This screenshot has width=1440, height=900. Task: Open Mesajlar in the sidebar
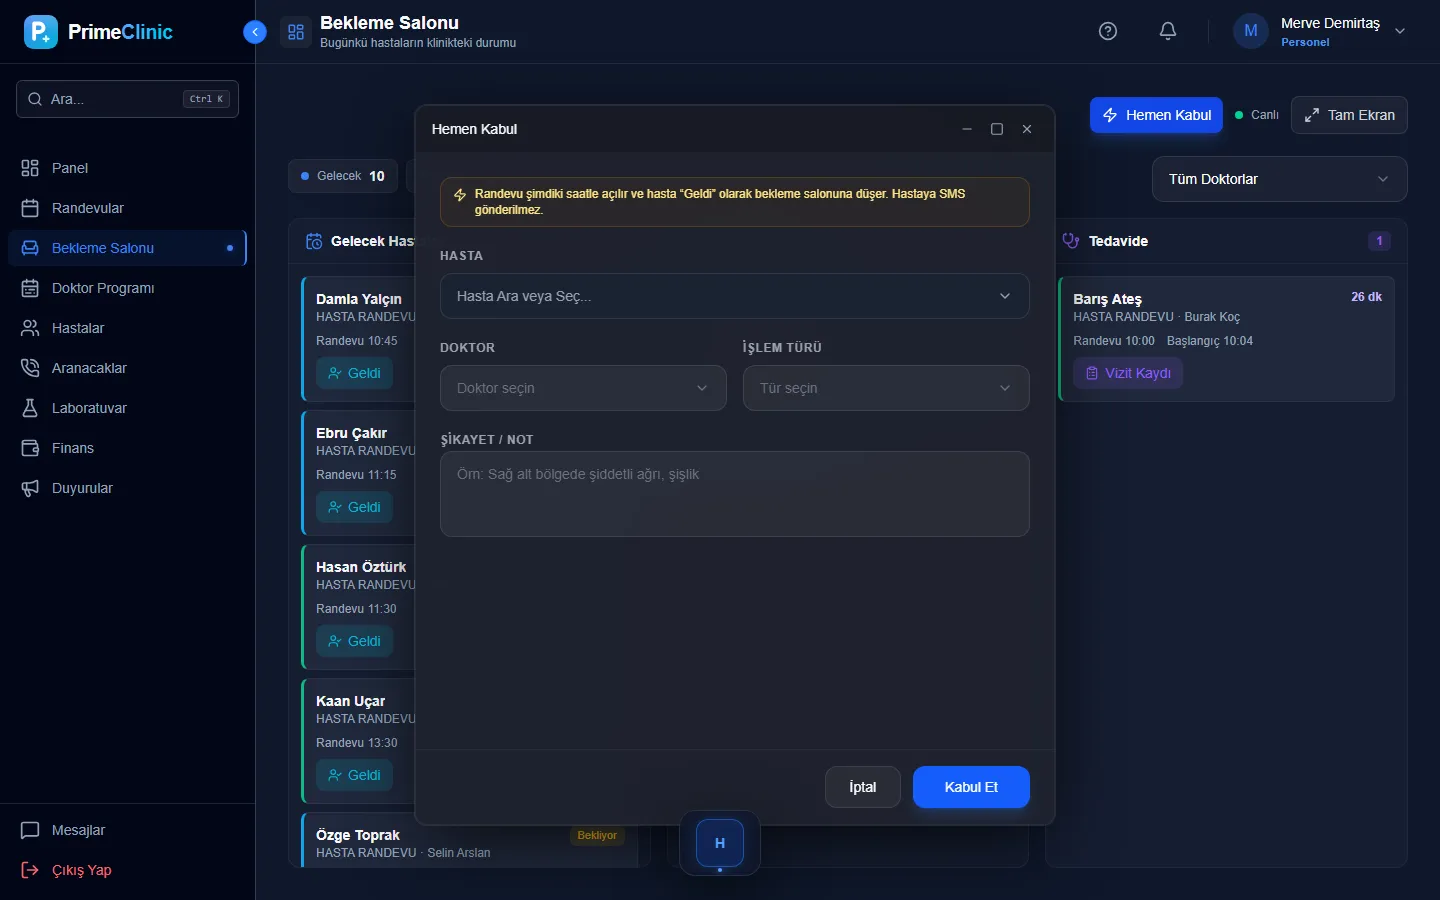[x=127, y=830]
